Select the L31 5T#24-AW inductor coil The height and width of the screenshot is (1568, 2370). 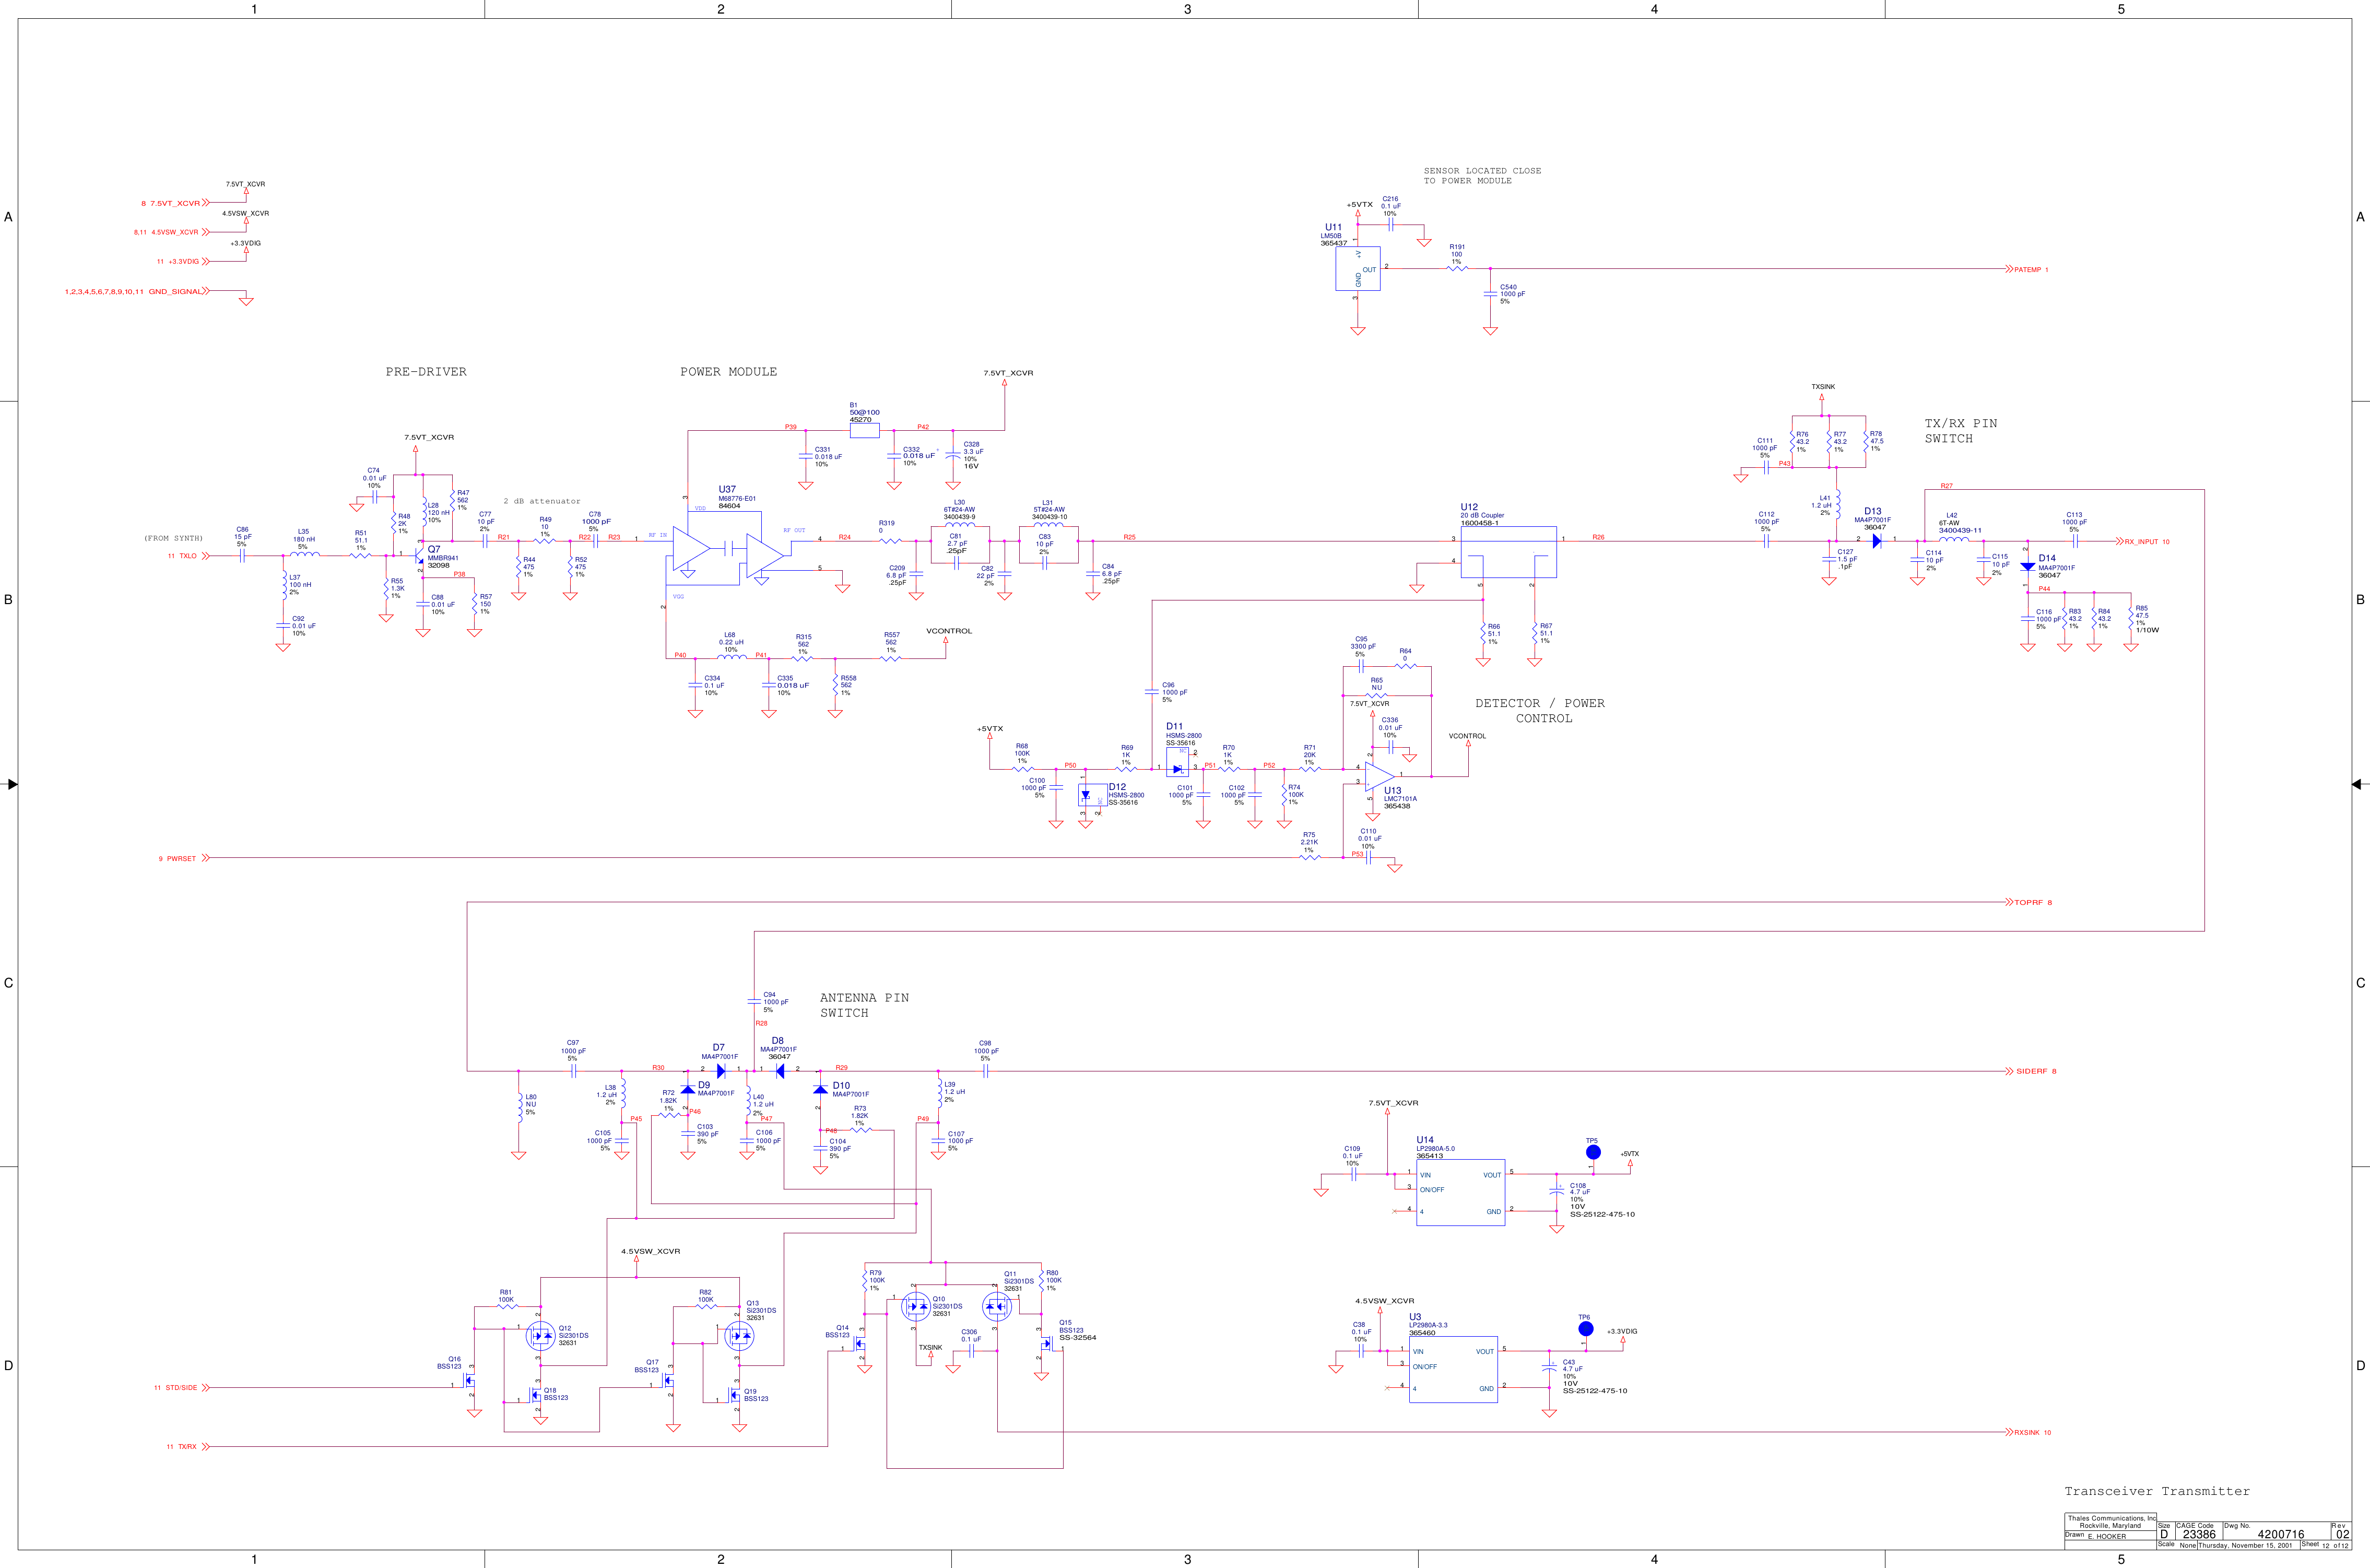pos(1048,524)
